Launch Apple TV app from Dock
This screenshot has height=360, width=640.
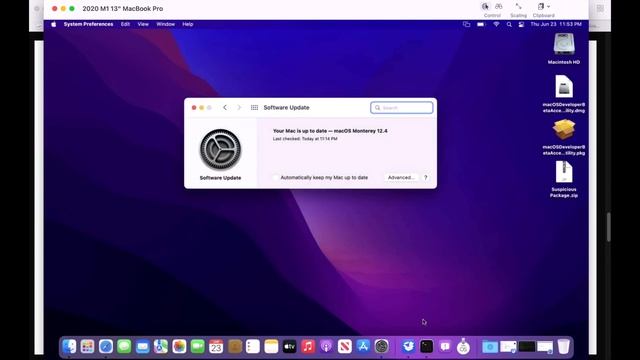pyautogui.click(x=289, y=347)
